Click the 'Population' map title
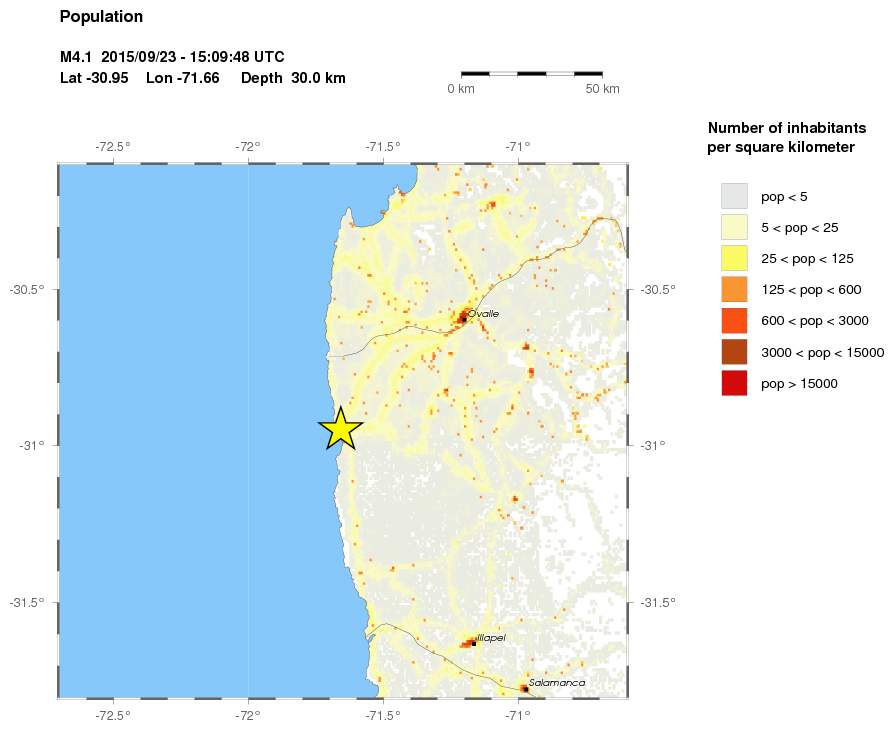This screenshot has width=894, height=730. pyautogui.click(x=101, y=17)
